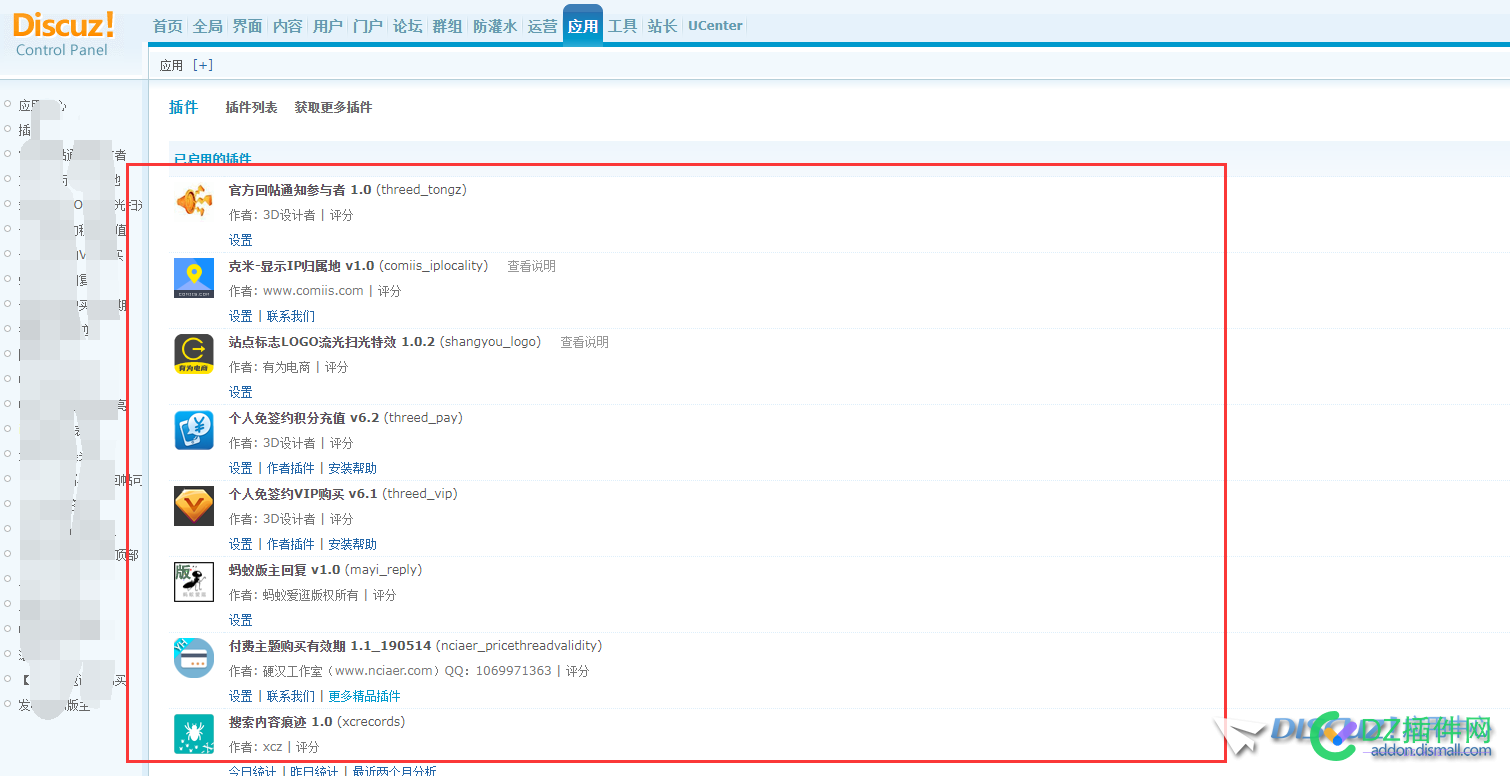The image size is (1510, 776).
Task: Open 设置 for 蚂蚁版主回复 plugin
Action: point(240,620)
